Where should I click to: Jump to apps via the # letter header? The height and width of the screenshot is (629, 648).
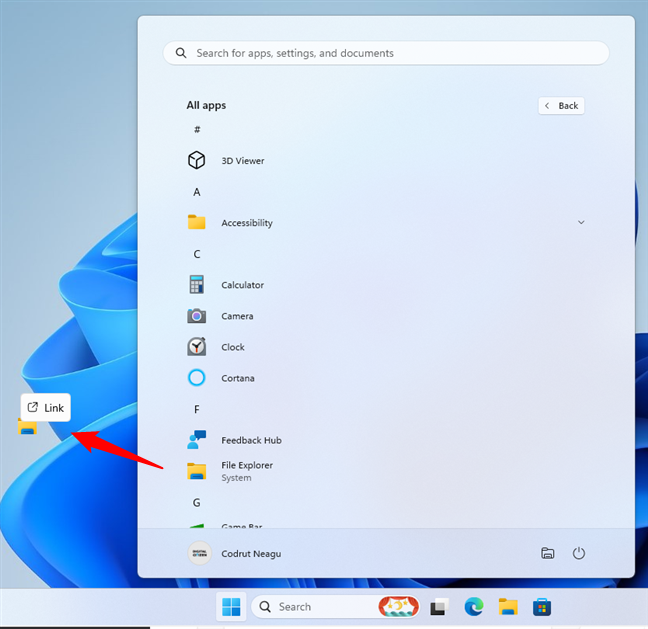[x=197, y=129]
